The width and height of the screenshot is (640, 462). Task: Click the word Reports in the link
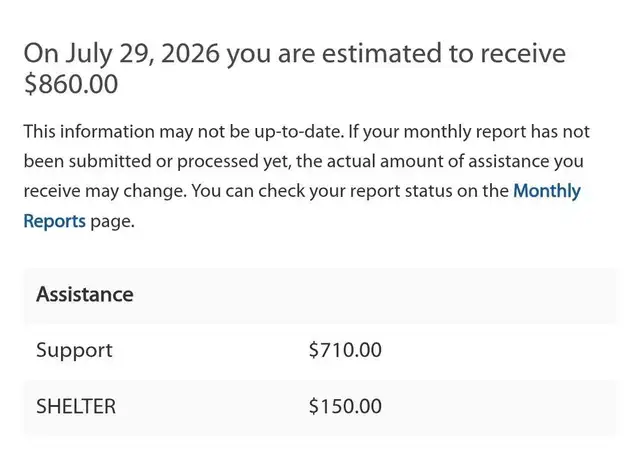[x=55, y=221]
